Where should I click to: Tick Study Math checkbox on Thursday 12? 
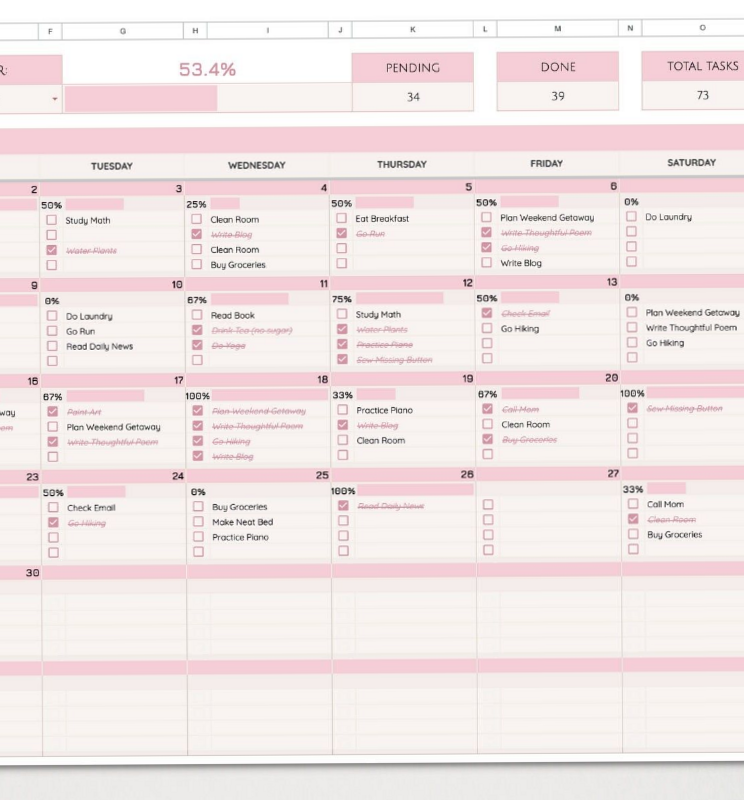342,314
